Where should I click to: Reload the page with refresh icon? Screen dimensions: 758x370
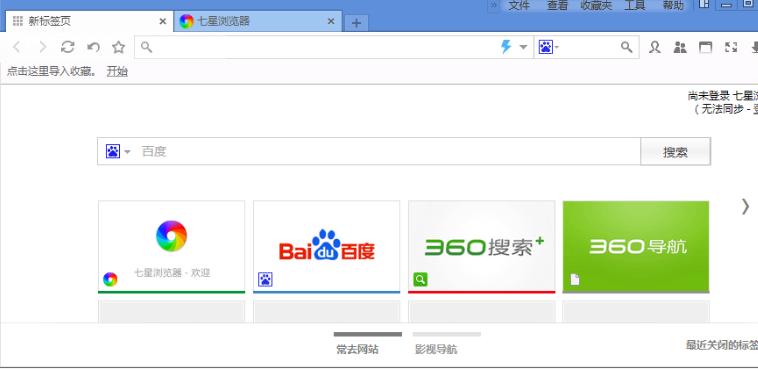(x=68, y=47)
